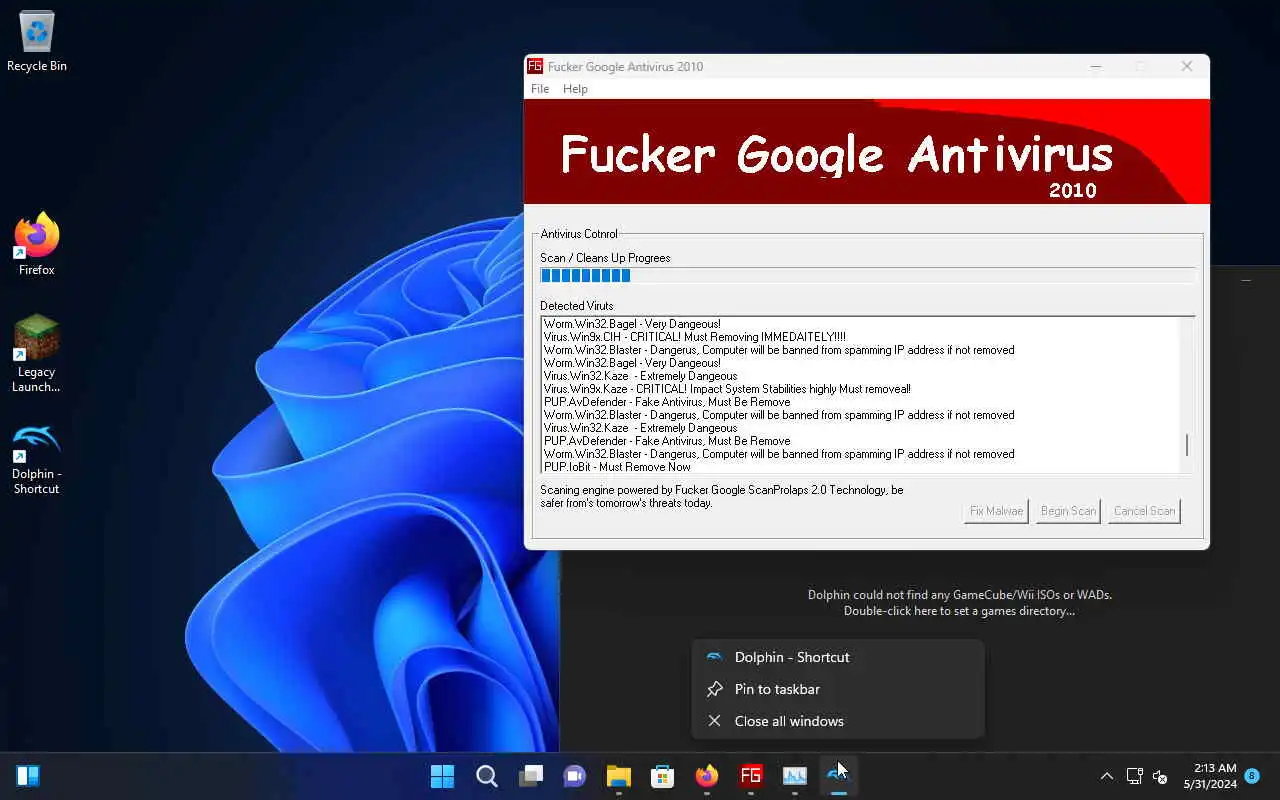Viewport: 1280px width, 800px height.
Task: Click the FG antivirus taskbar icon
Action: point(750,776)
